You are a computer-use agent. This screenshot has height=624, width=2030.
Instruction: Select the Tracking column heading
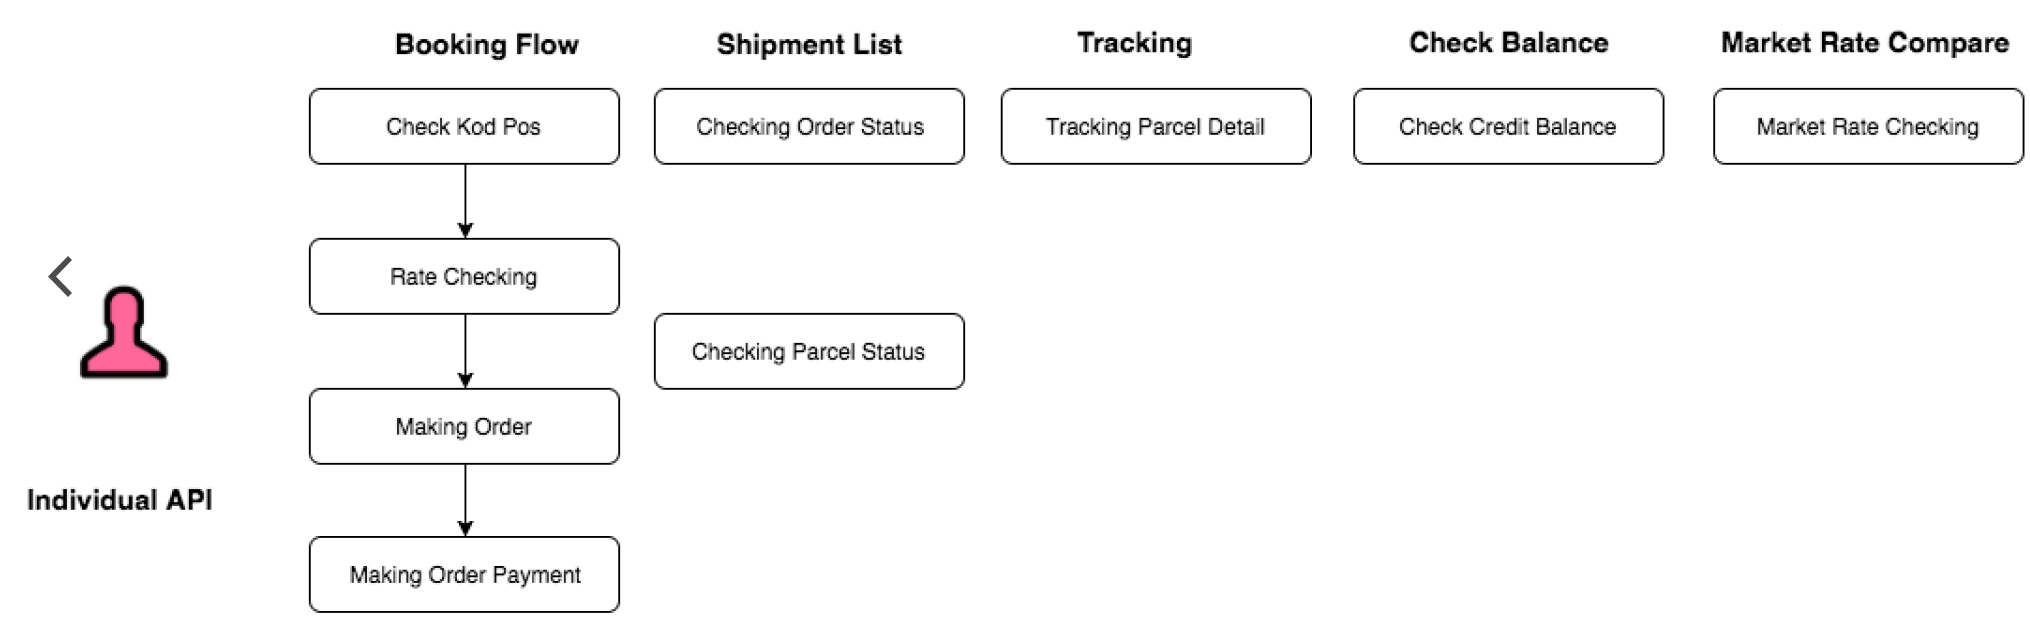(1134, 43)
